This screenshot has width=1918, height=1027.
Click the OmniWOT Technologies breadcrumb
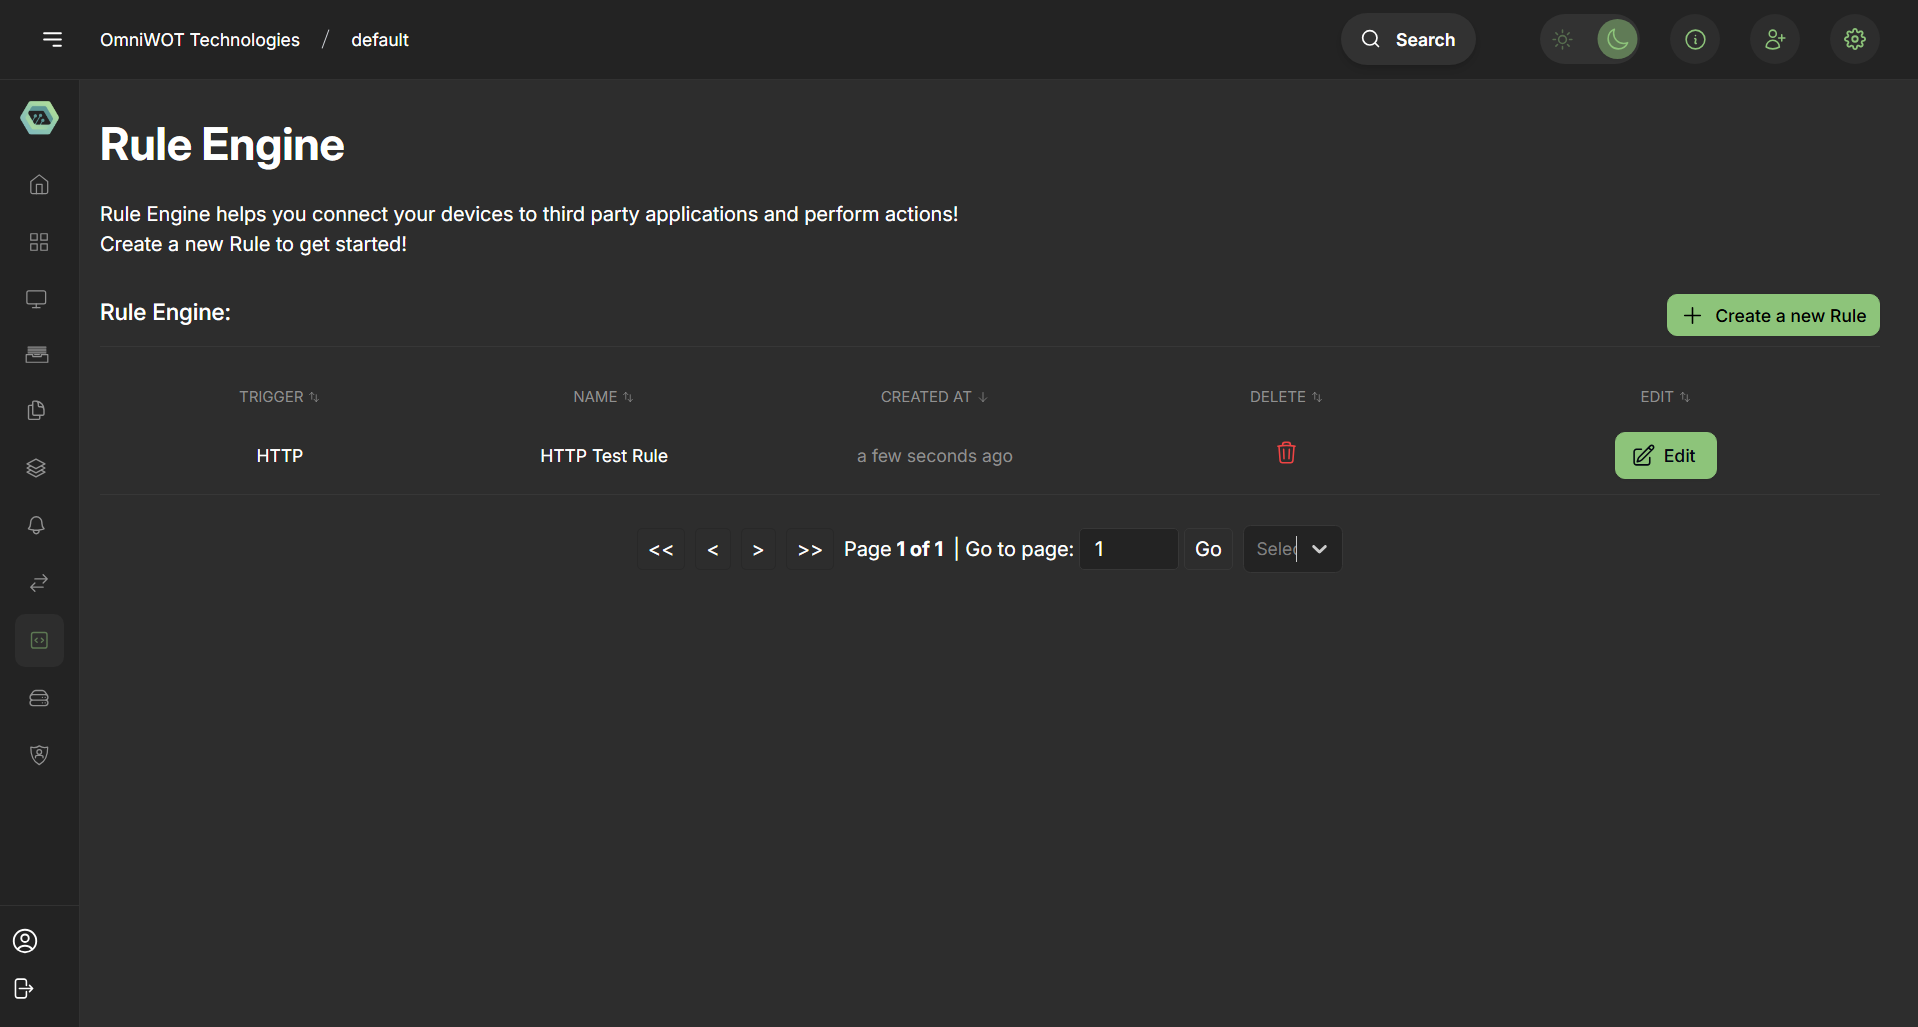pos(200,40)
